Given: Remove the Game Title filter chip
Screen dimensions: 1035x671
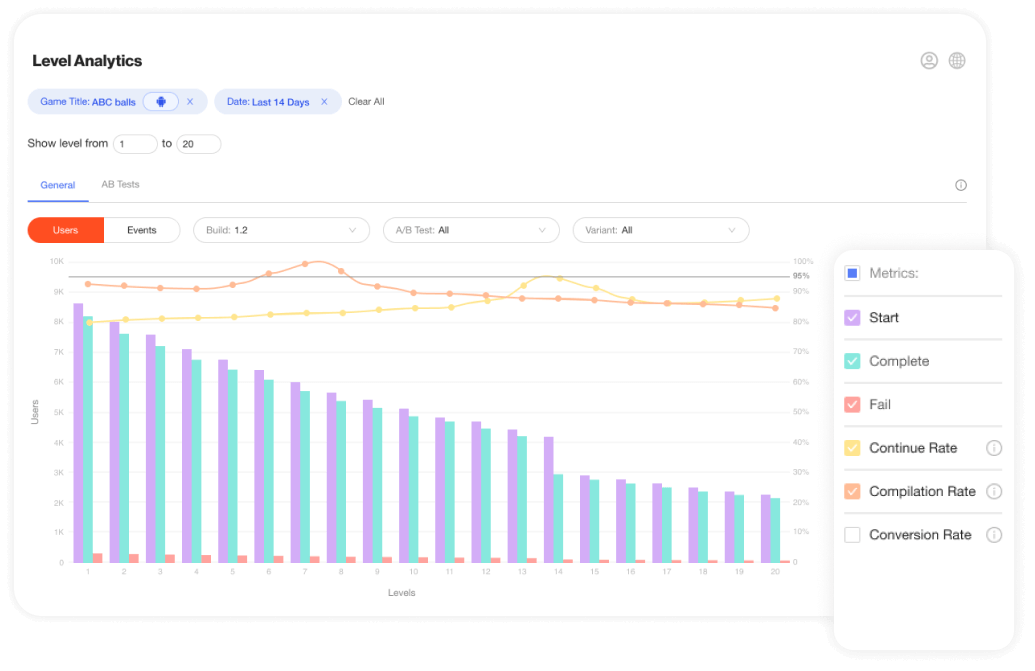Looking at the screenshot, I should 190,102.
